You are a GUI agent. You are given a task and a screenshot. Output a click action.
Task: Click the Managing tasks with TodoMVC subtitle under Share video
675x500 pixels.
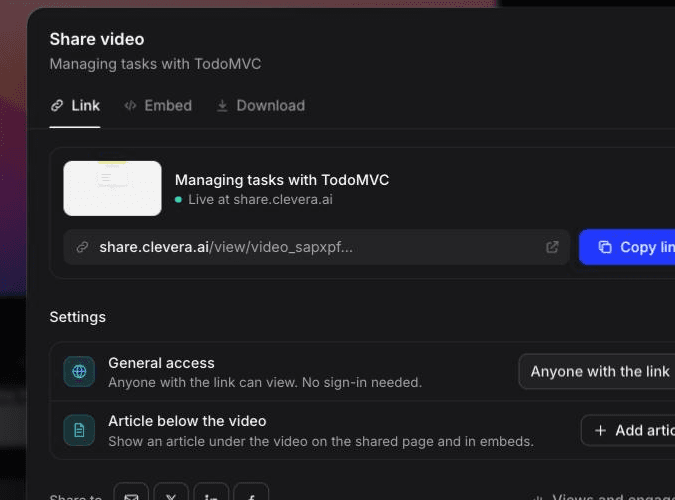155,64
